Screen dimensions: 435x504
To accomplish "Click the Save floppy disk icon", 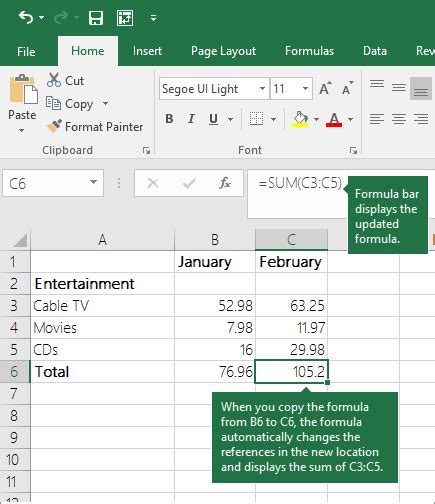I will pos(96,18).
